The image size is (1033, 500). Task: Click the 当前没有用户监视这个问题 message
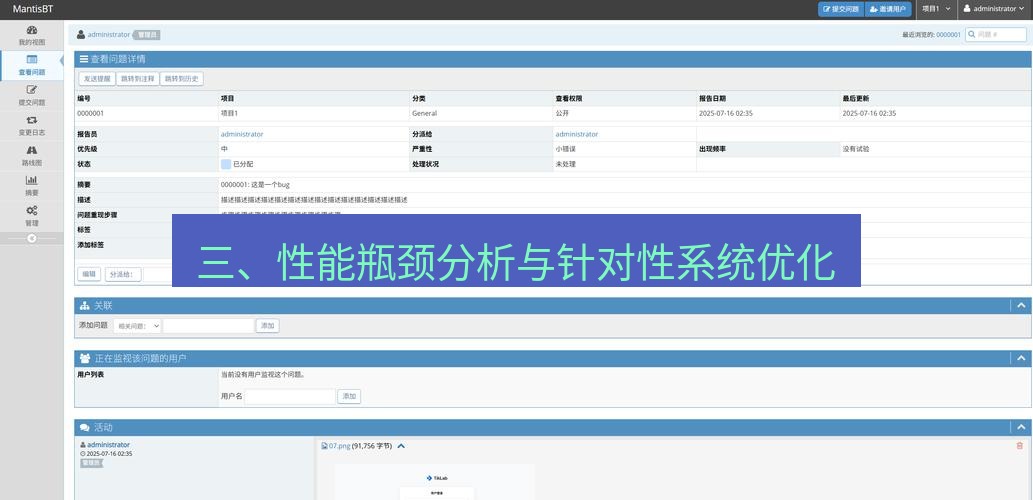[x=263, y=375]
